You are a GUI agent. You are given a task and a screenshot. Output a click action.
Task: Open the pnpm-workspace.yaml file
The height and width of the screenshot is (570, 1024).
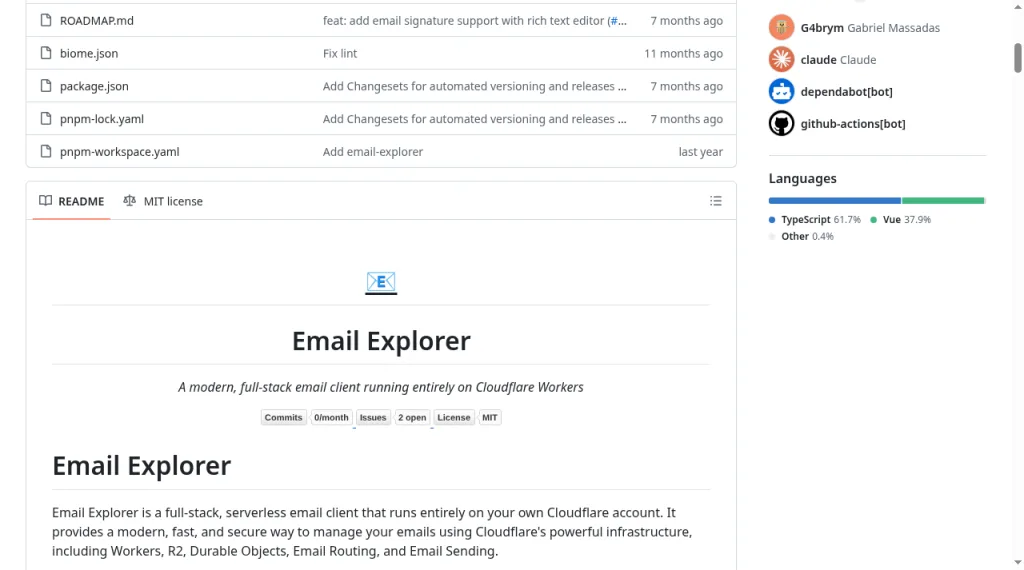[x=120, y=151]
